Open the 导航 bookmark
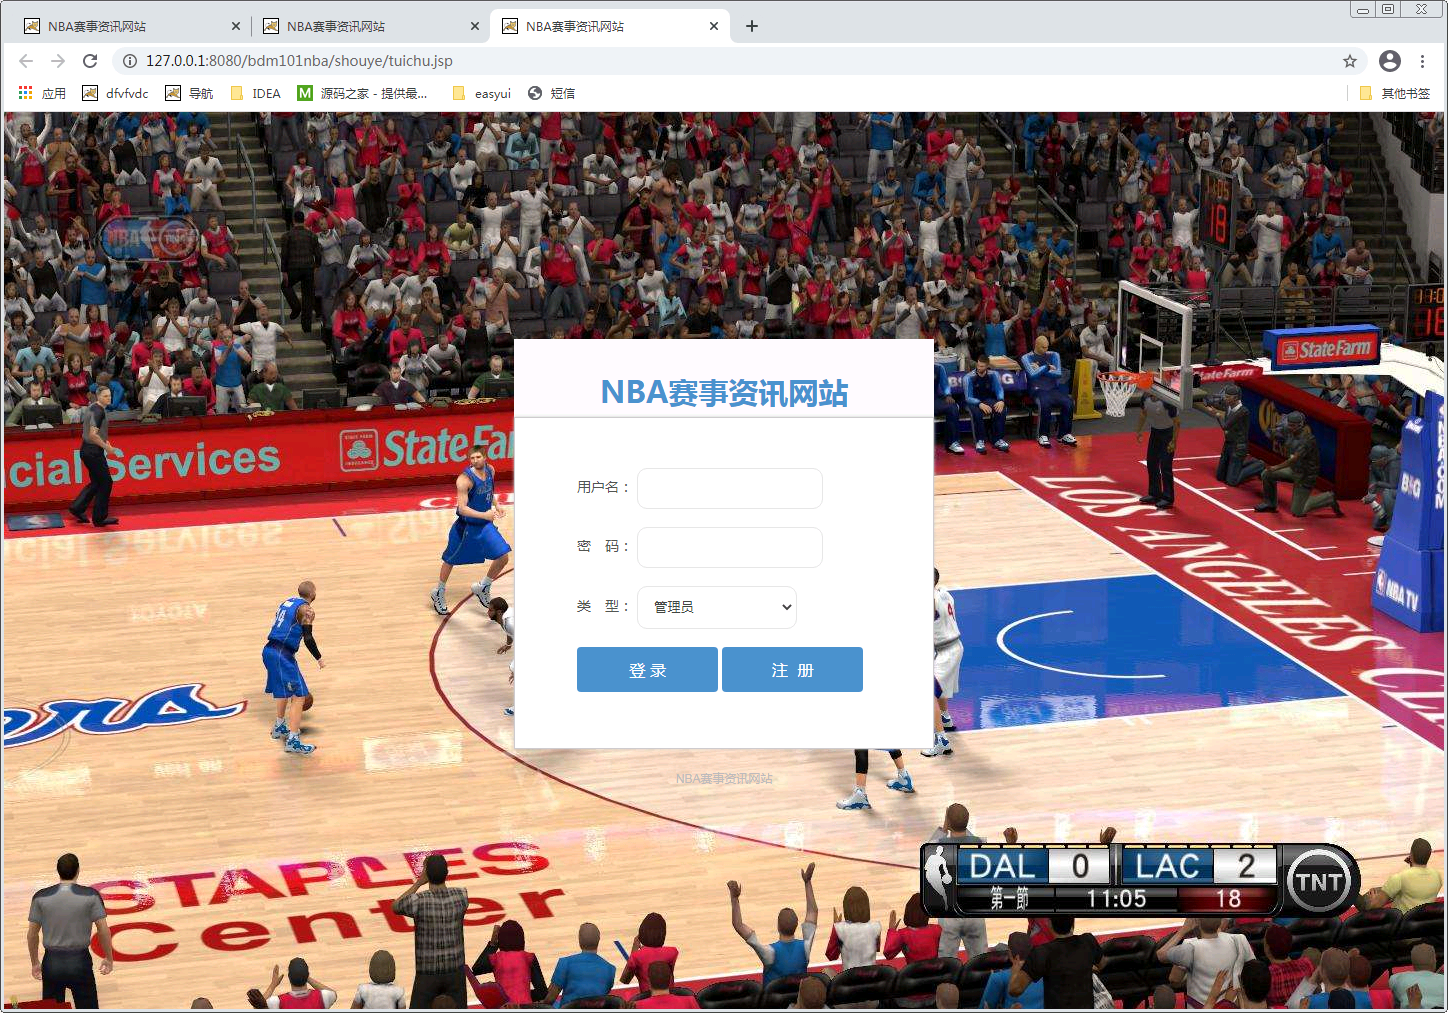1448x1013 pixels. [189, 93]
